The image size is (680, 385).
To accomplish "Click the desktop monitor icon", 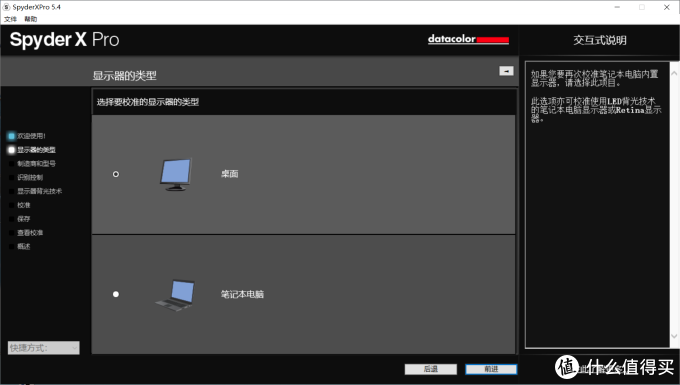I will (x=176, y=174).
